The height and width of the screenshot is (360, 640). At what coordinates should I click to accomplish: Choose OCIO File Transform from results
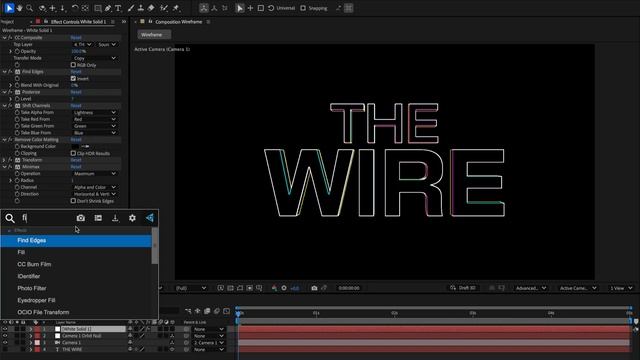coord(76,312)
